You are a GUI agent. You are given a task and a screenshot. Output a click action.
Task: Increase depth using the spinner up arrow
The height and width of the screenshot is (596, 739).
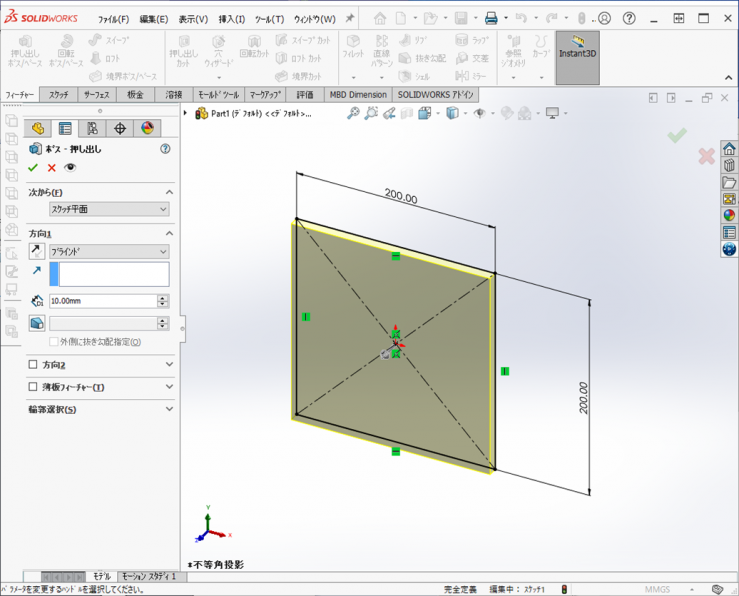(163, 297)
